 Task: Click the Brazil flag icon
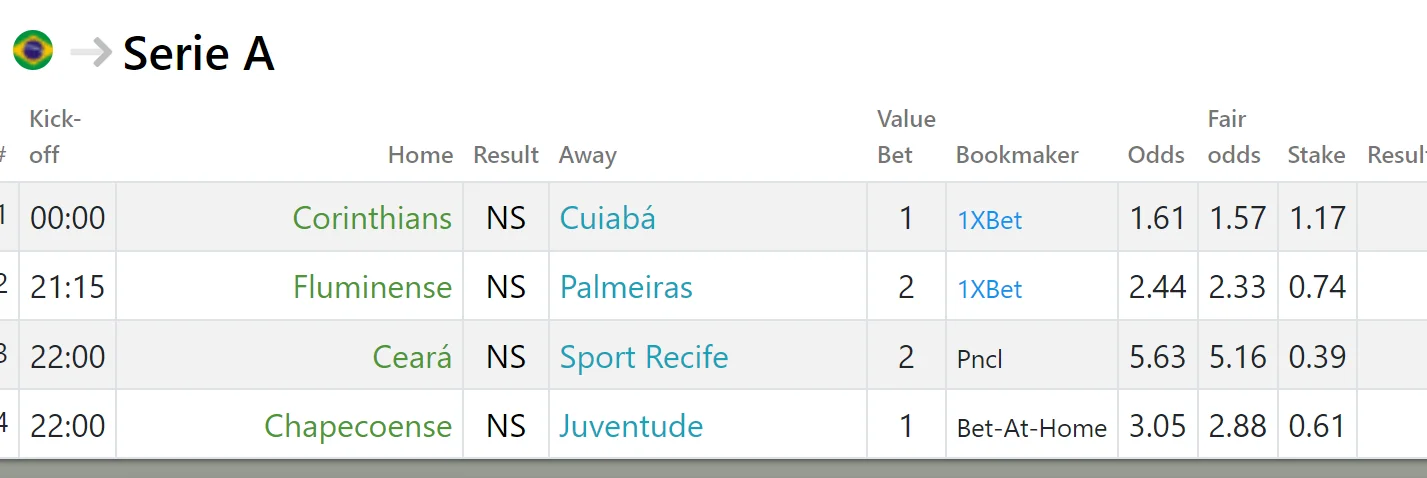pos(33,50)
